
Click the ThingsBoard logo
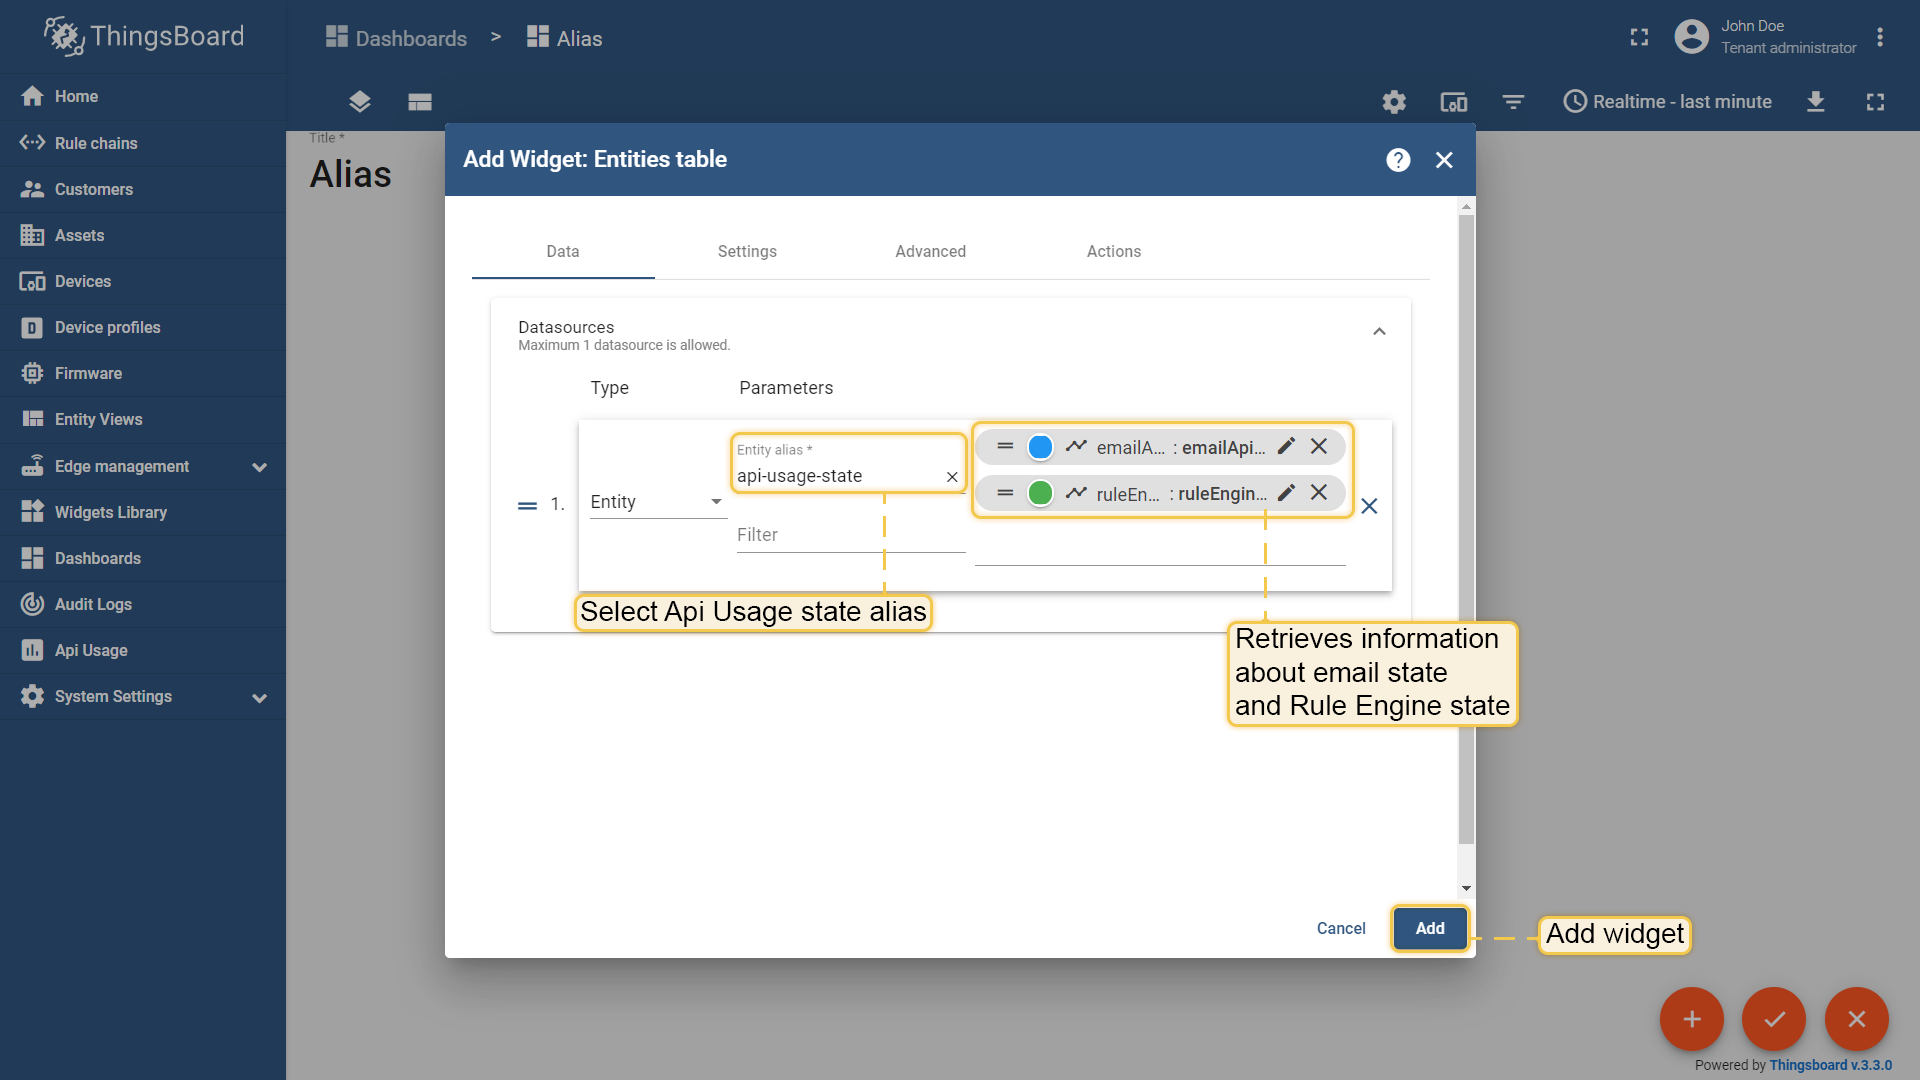(143, 36)
